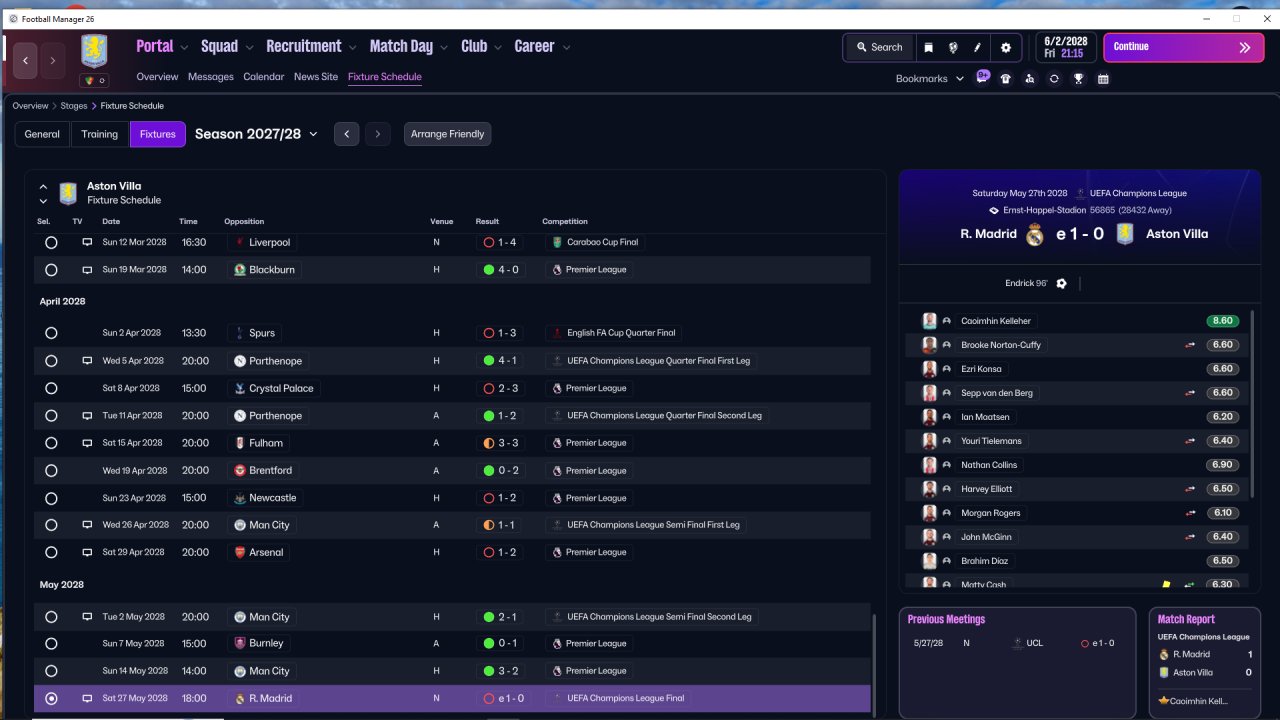Click the Aston Villa crest in match header
This screenshot has width=1280, height=720.
[x=1126, y=234]
